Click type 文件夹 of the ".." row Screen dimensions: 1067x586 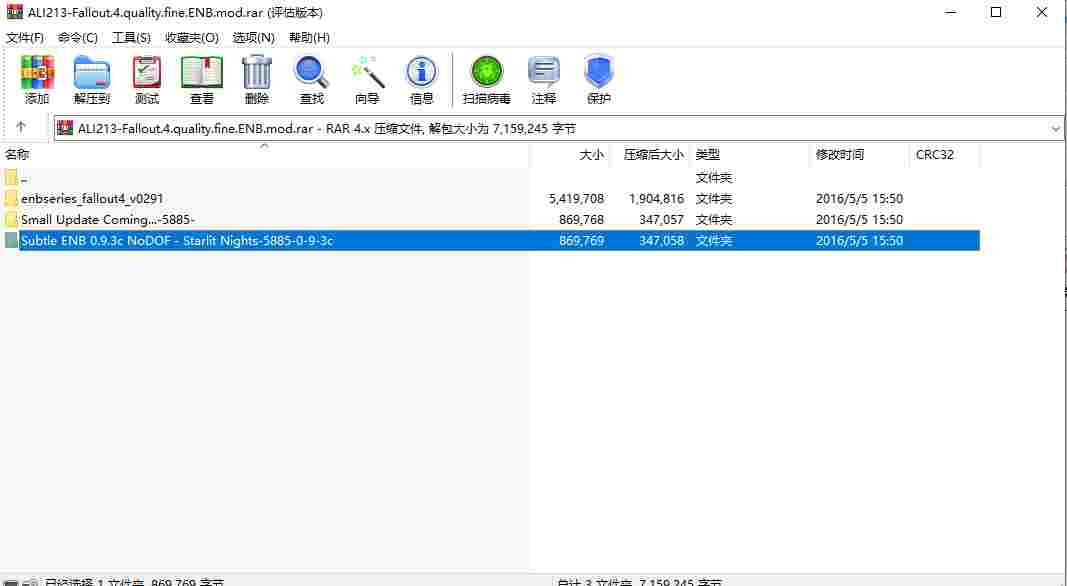click(x=714, y=178)
